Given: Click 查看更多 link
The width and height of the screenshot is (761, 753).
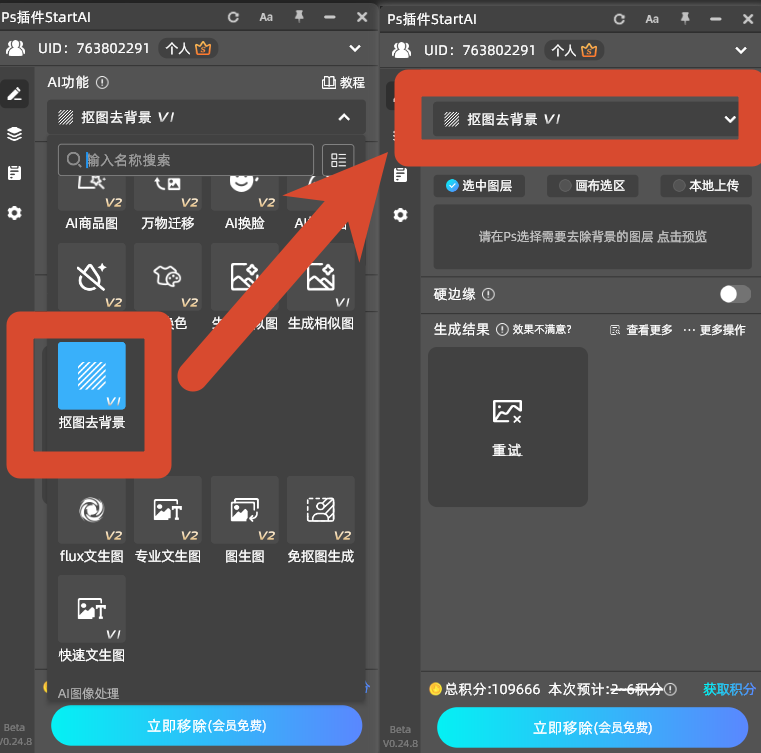Looking at the screenshot, I should point(641,330).
